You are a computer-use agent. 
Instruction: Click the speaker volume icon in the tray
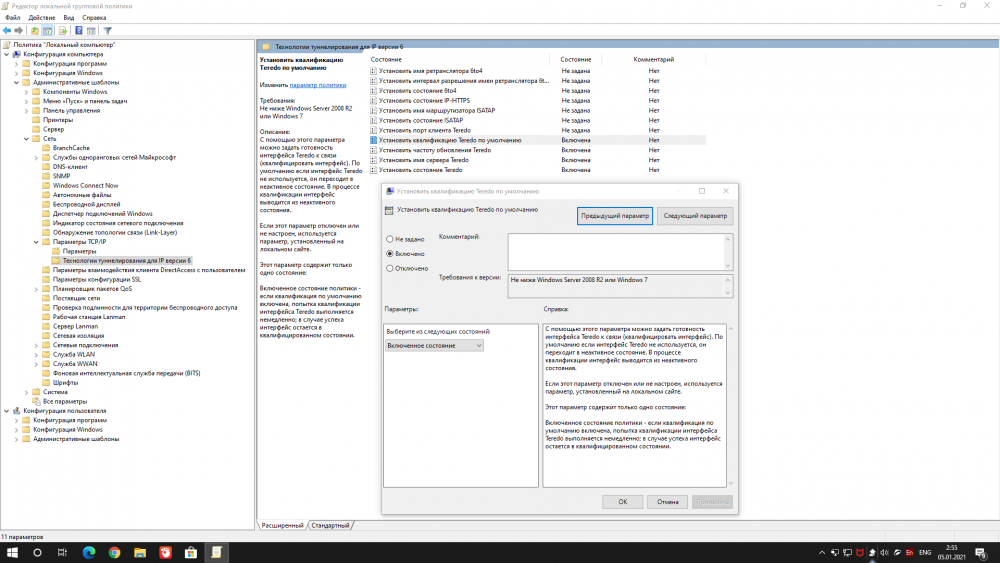[885, 553]
